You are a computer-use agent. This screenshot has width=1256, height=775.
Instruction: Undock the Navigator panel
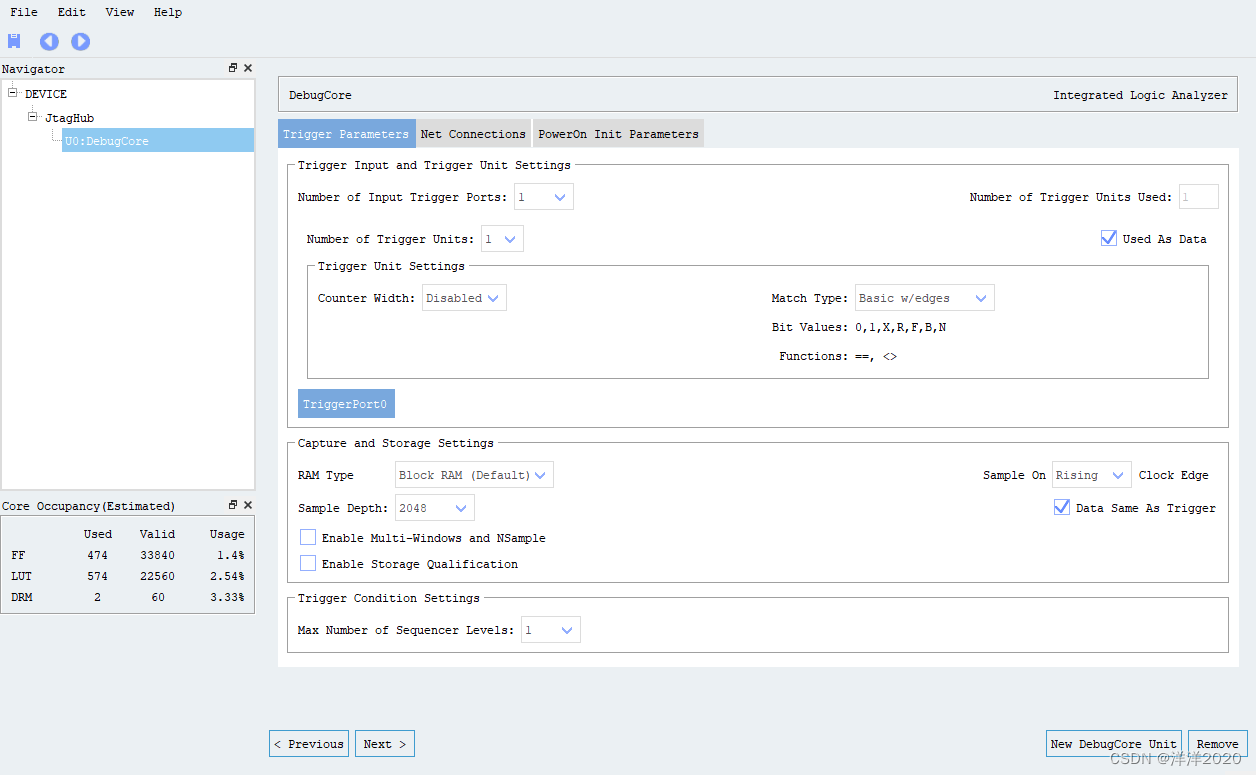pos(233,68)
